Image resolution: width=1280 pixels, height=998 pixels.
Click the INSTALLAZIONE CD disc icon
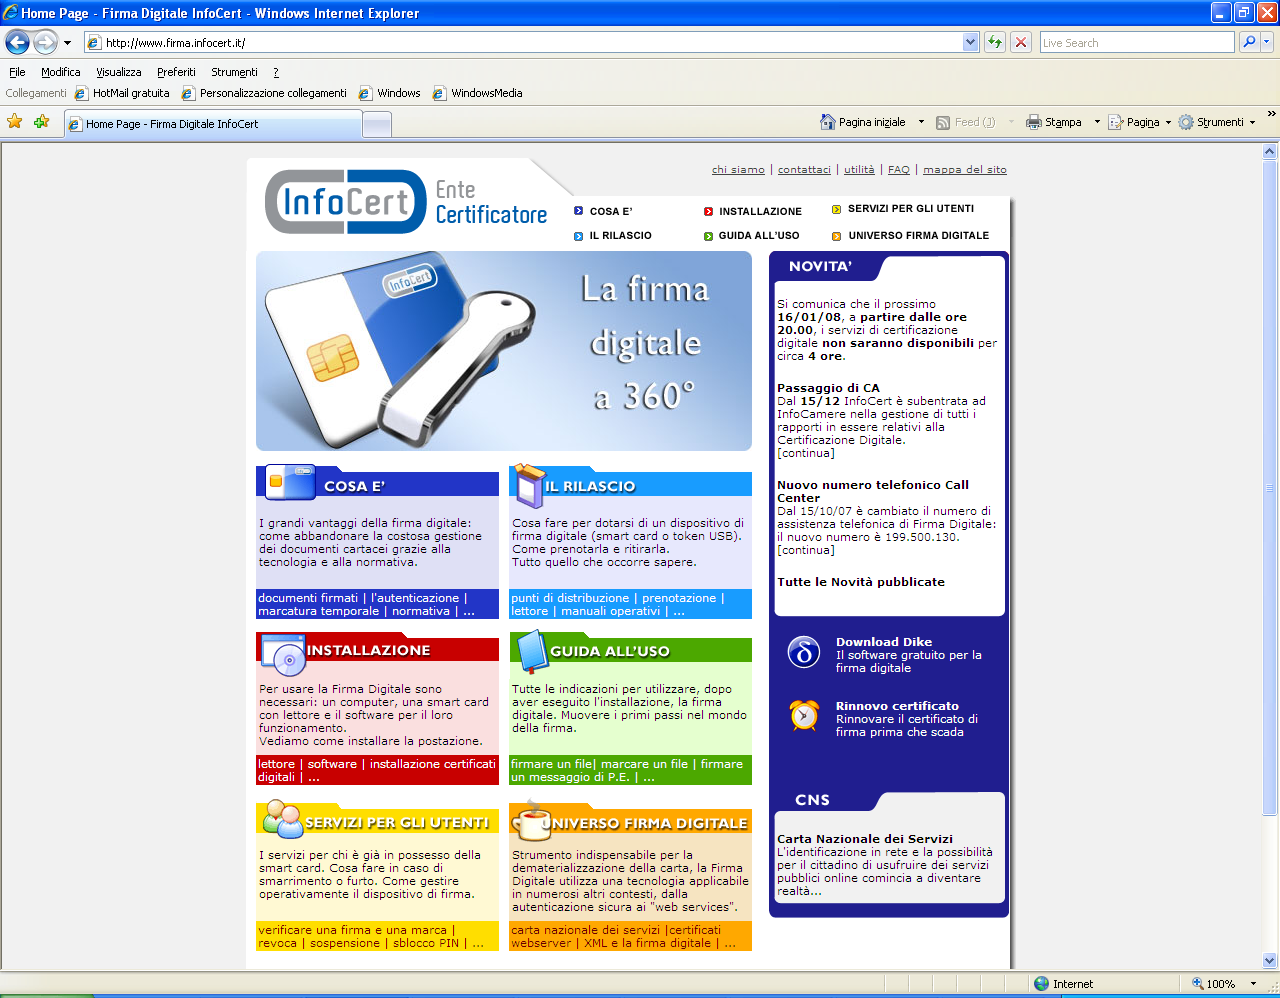(x=283, y=654)
